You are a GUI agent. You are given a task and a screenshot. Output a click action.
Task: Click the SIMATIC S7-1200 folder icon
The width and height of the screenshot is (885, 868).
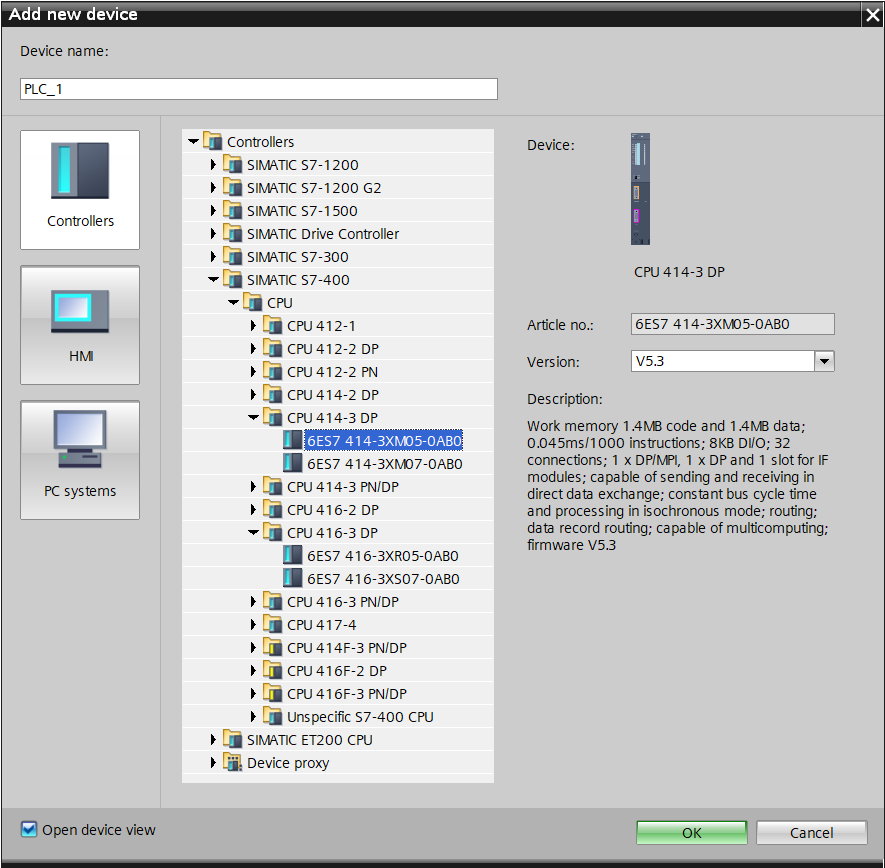[x=233, y=165]
